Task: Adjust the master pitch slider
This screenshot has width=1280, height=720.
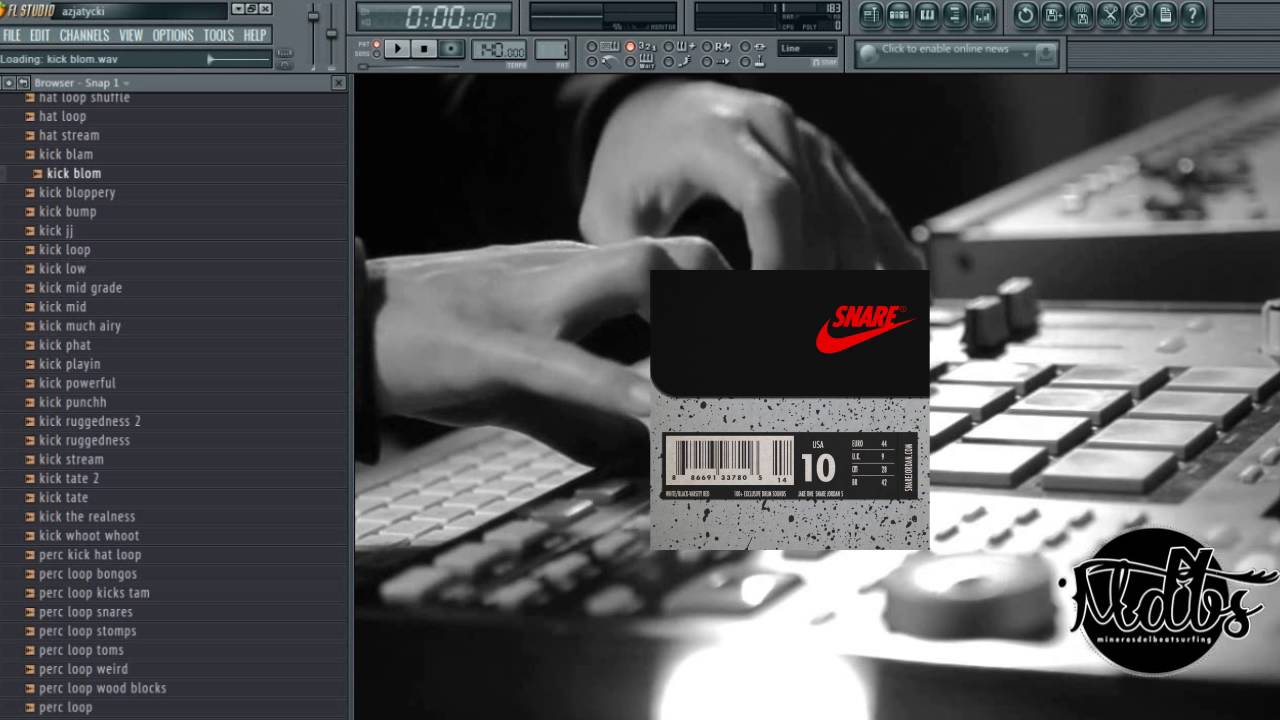Action: coord(332,32)
